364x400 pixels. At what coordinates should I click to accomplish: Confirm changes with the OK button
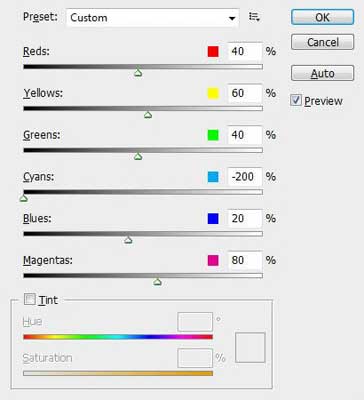click(x=322, y=17)
